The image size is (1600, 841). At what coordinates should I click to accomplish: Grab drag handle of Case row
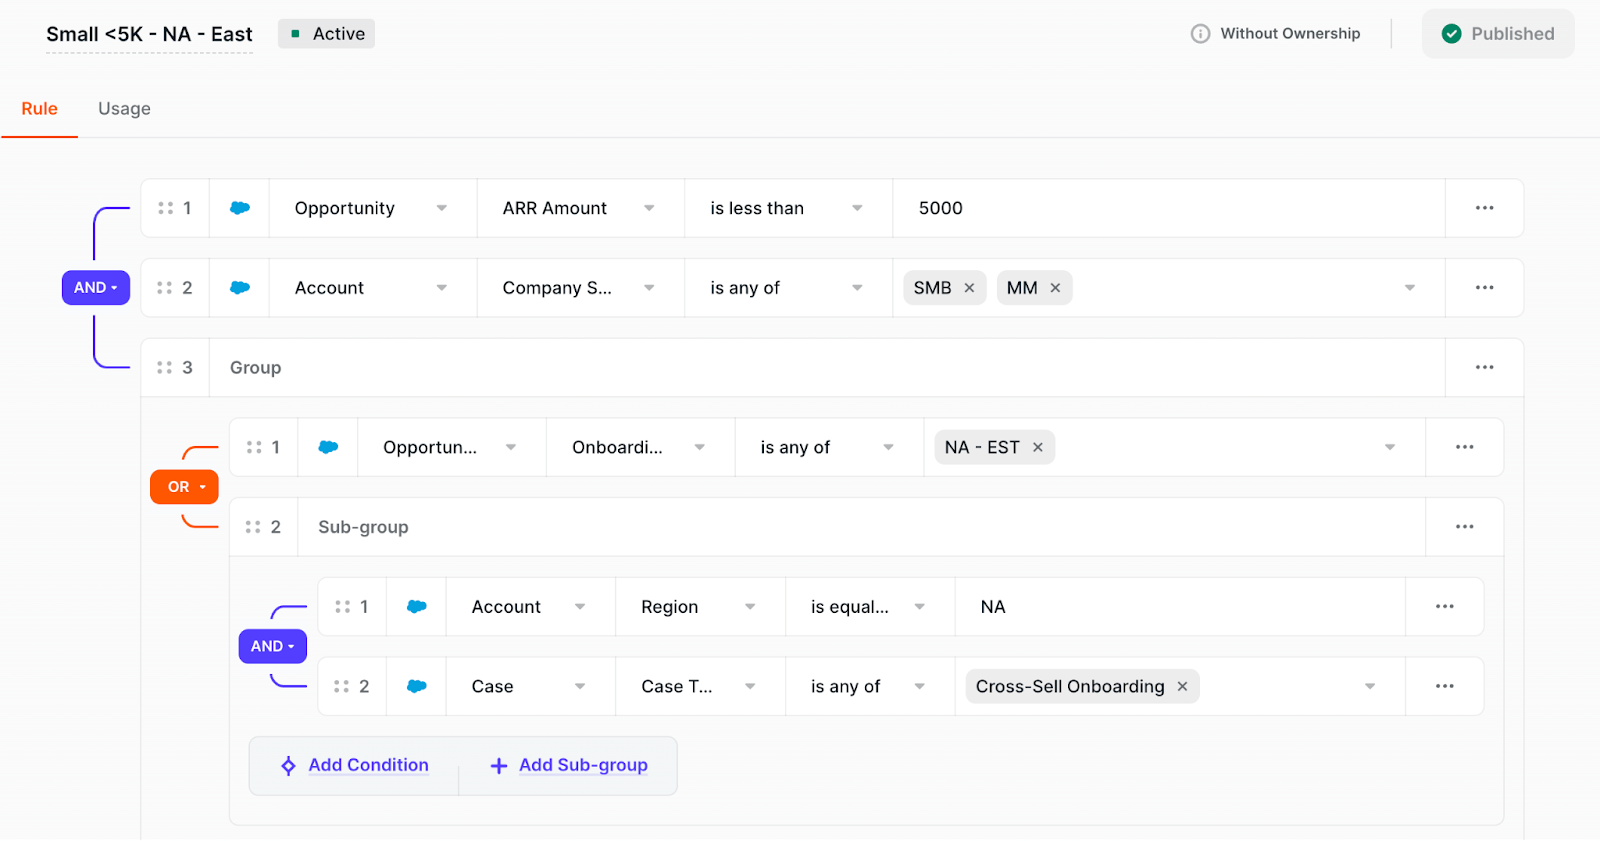[342, 686]
